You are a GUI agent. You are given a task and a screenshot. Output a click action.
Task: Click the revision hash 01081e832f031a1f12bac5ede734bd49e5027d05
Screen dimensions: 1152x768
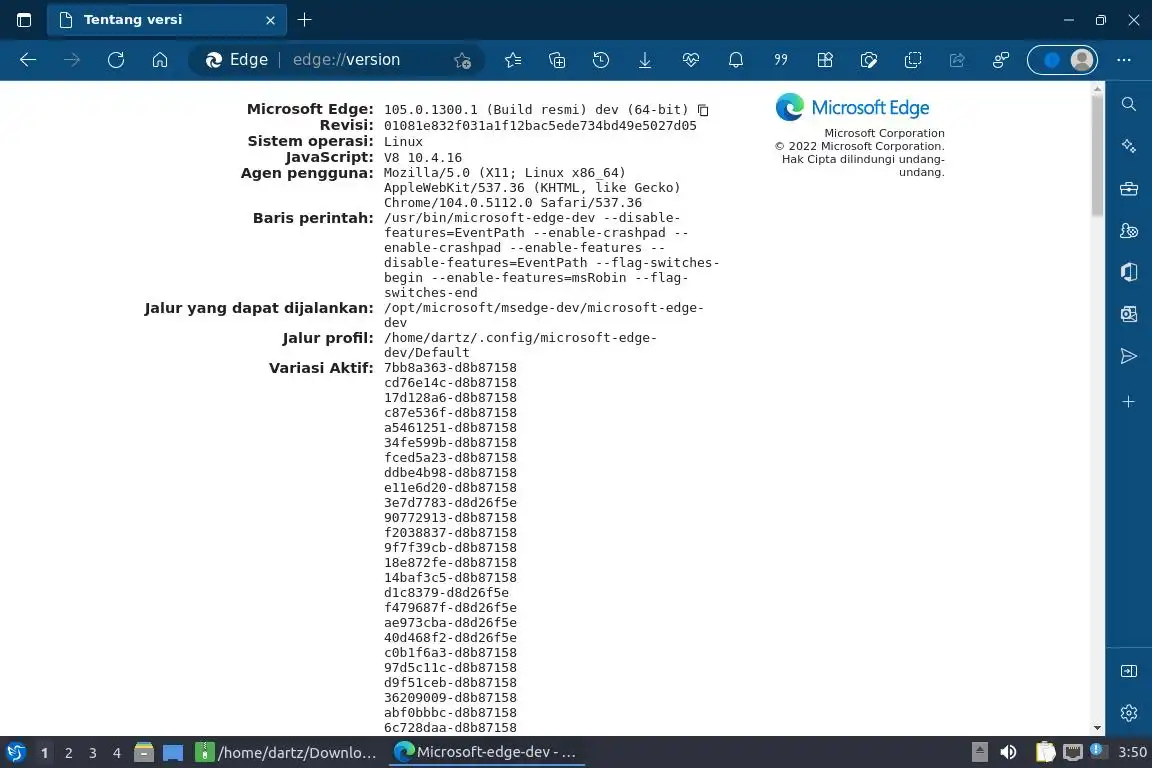[x=540, y=126]
